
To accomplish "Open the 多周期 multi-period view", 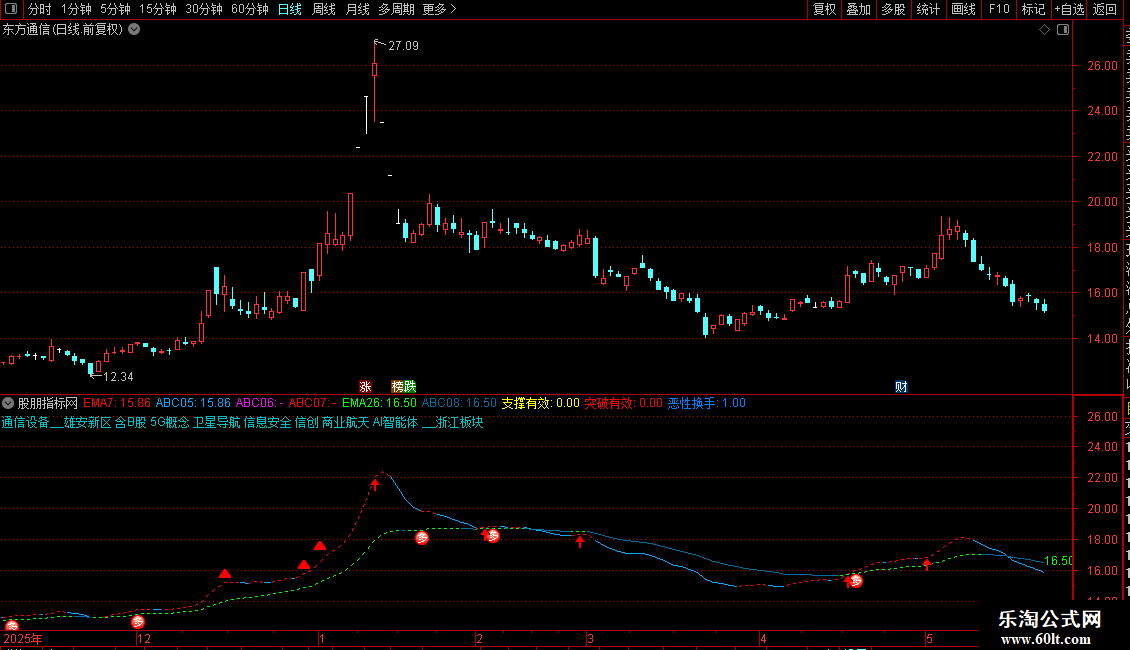I will pyautogui.click(x=396, y=9).
